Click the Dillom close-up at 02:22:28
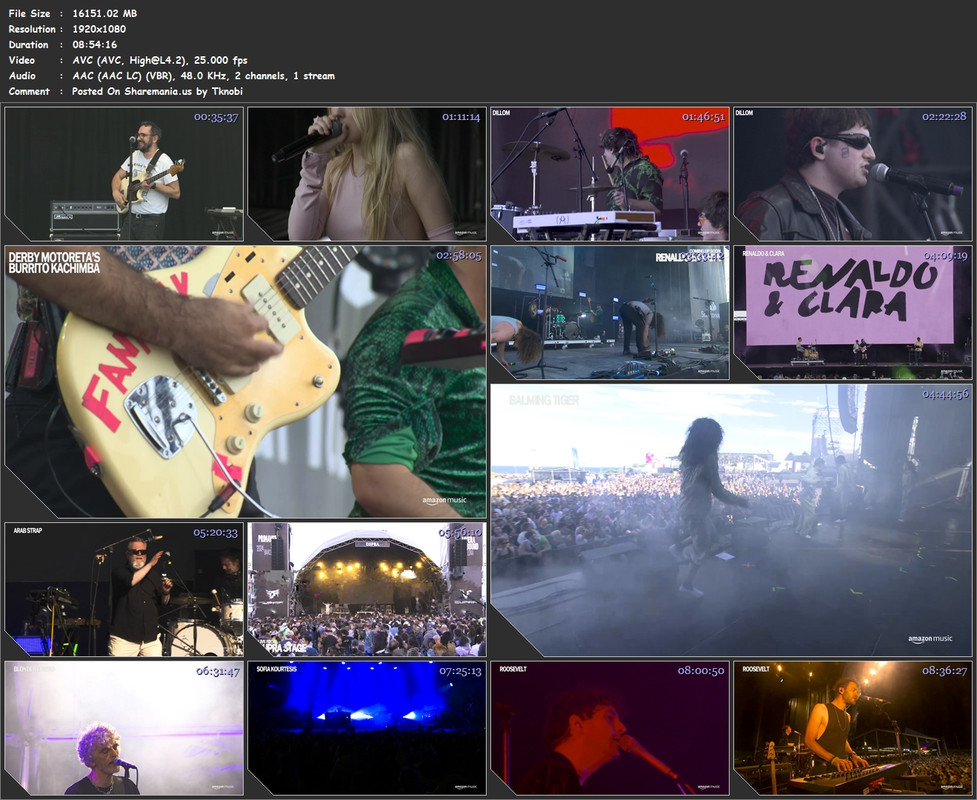The image size is (977, 800). [853, 174]
